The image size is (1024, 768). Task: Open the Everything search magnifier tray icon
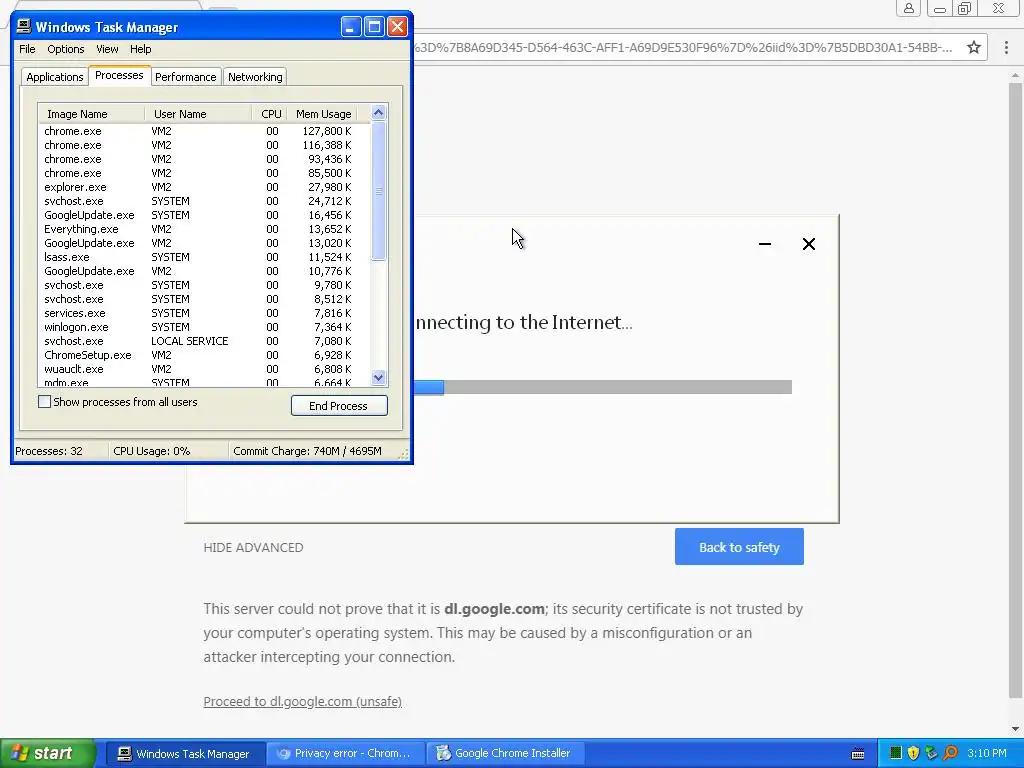point(950,753)
